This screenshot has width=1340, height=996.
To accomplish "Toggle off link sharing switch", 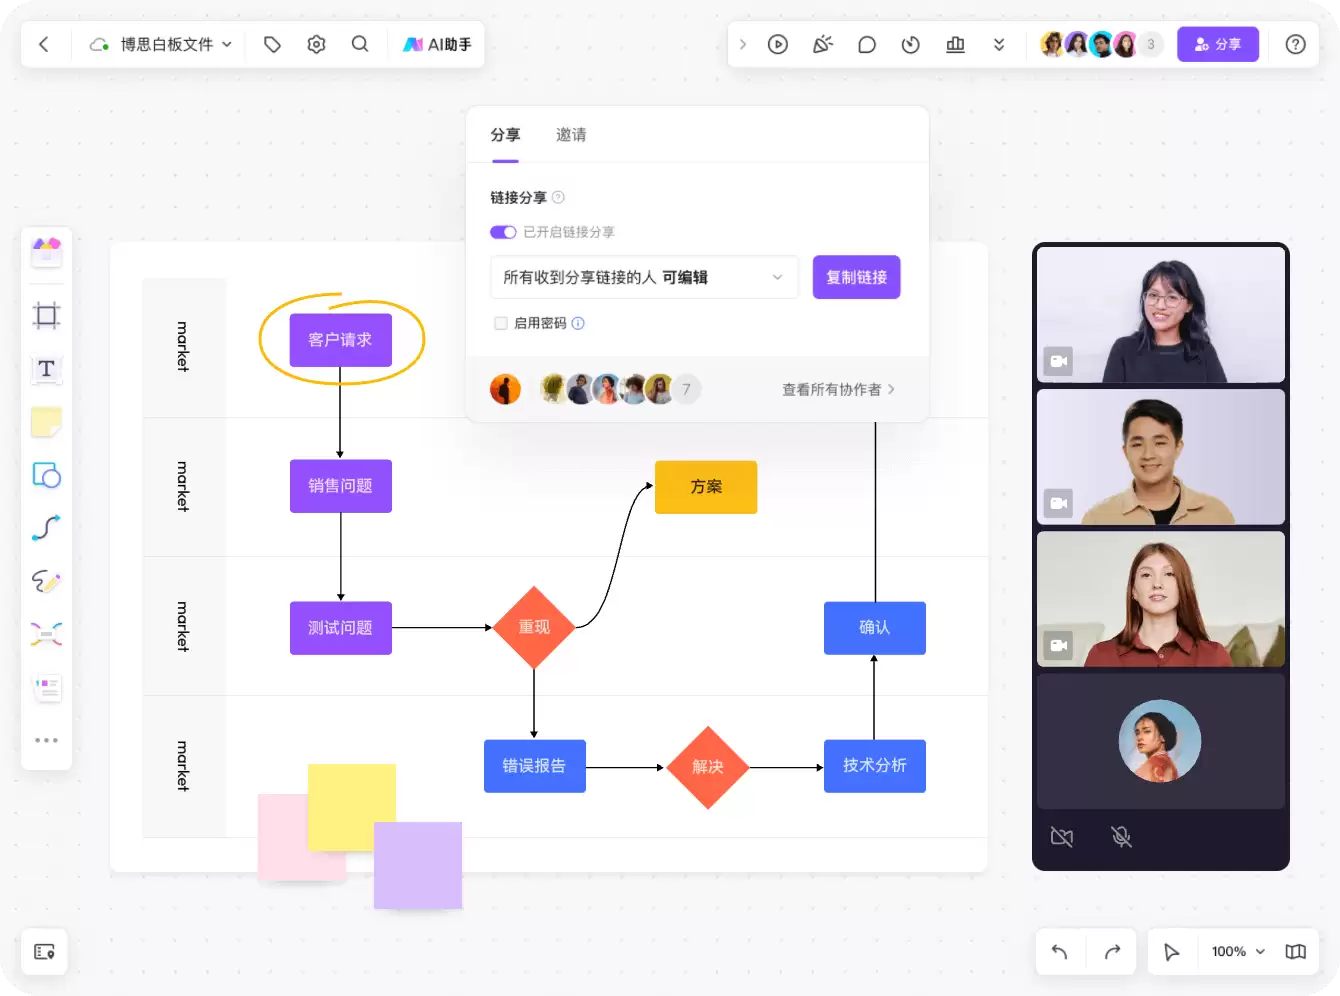I will [503, 232].
